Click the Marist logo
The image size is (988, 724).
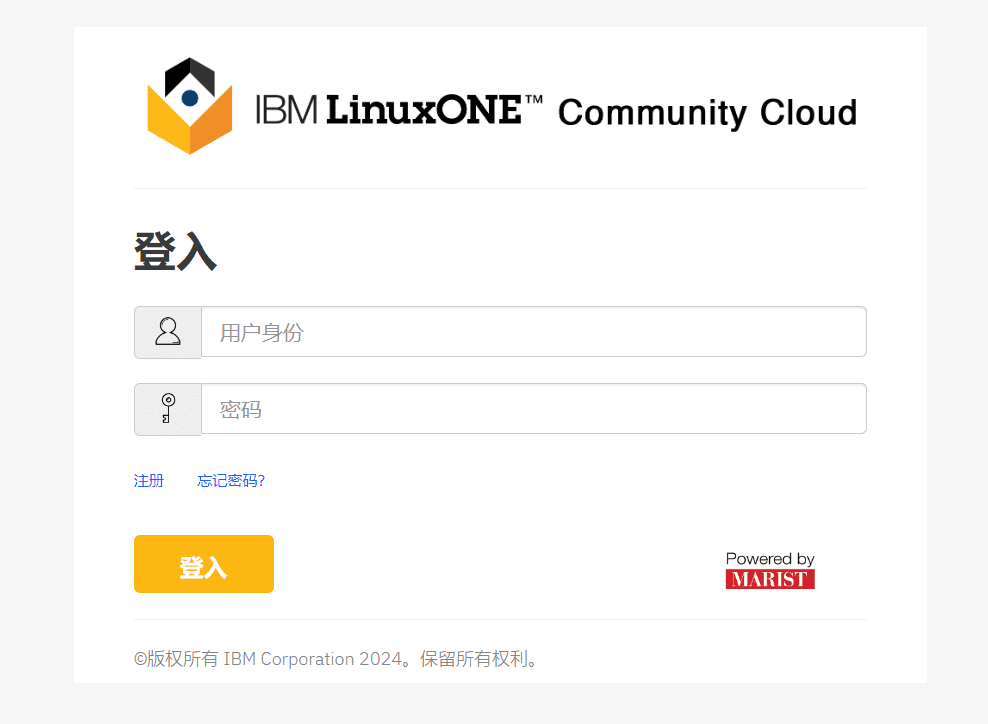(x=770, y=579)
